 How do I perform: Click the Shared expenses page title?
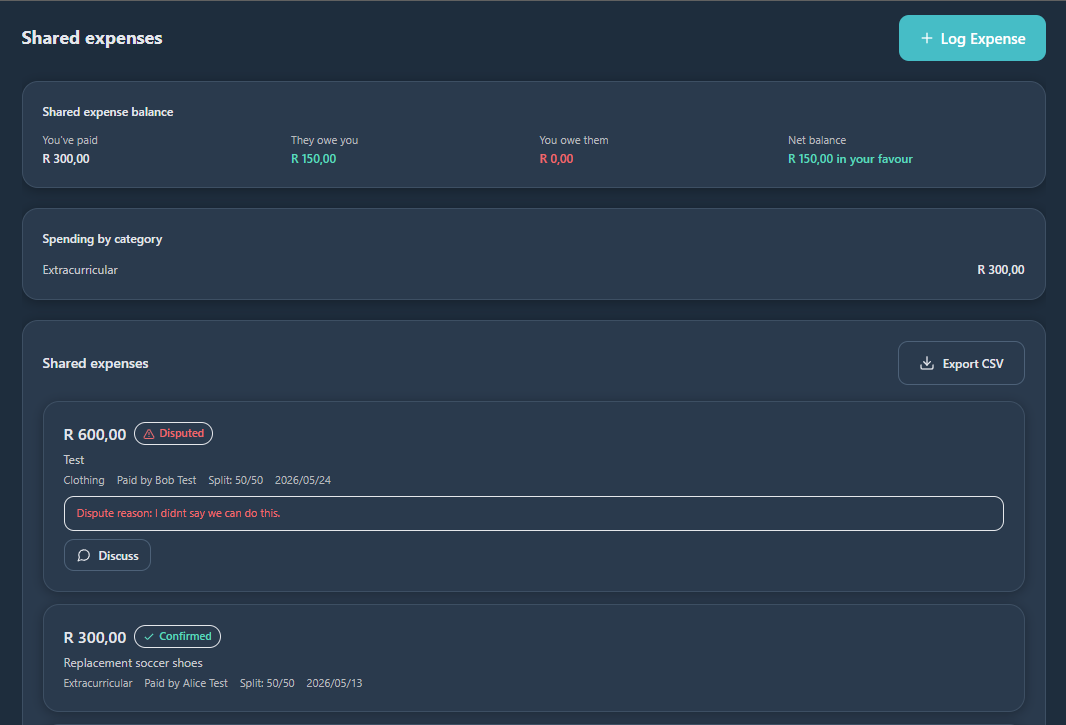point(92,38)
